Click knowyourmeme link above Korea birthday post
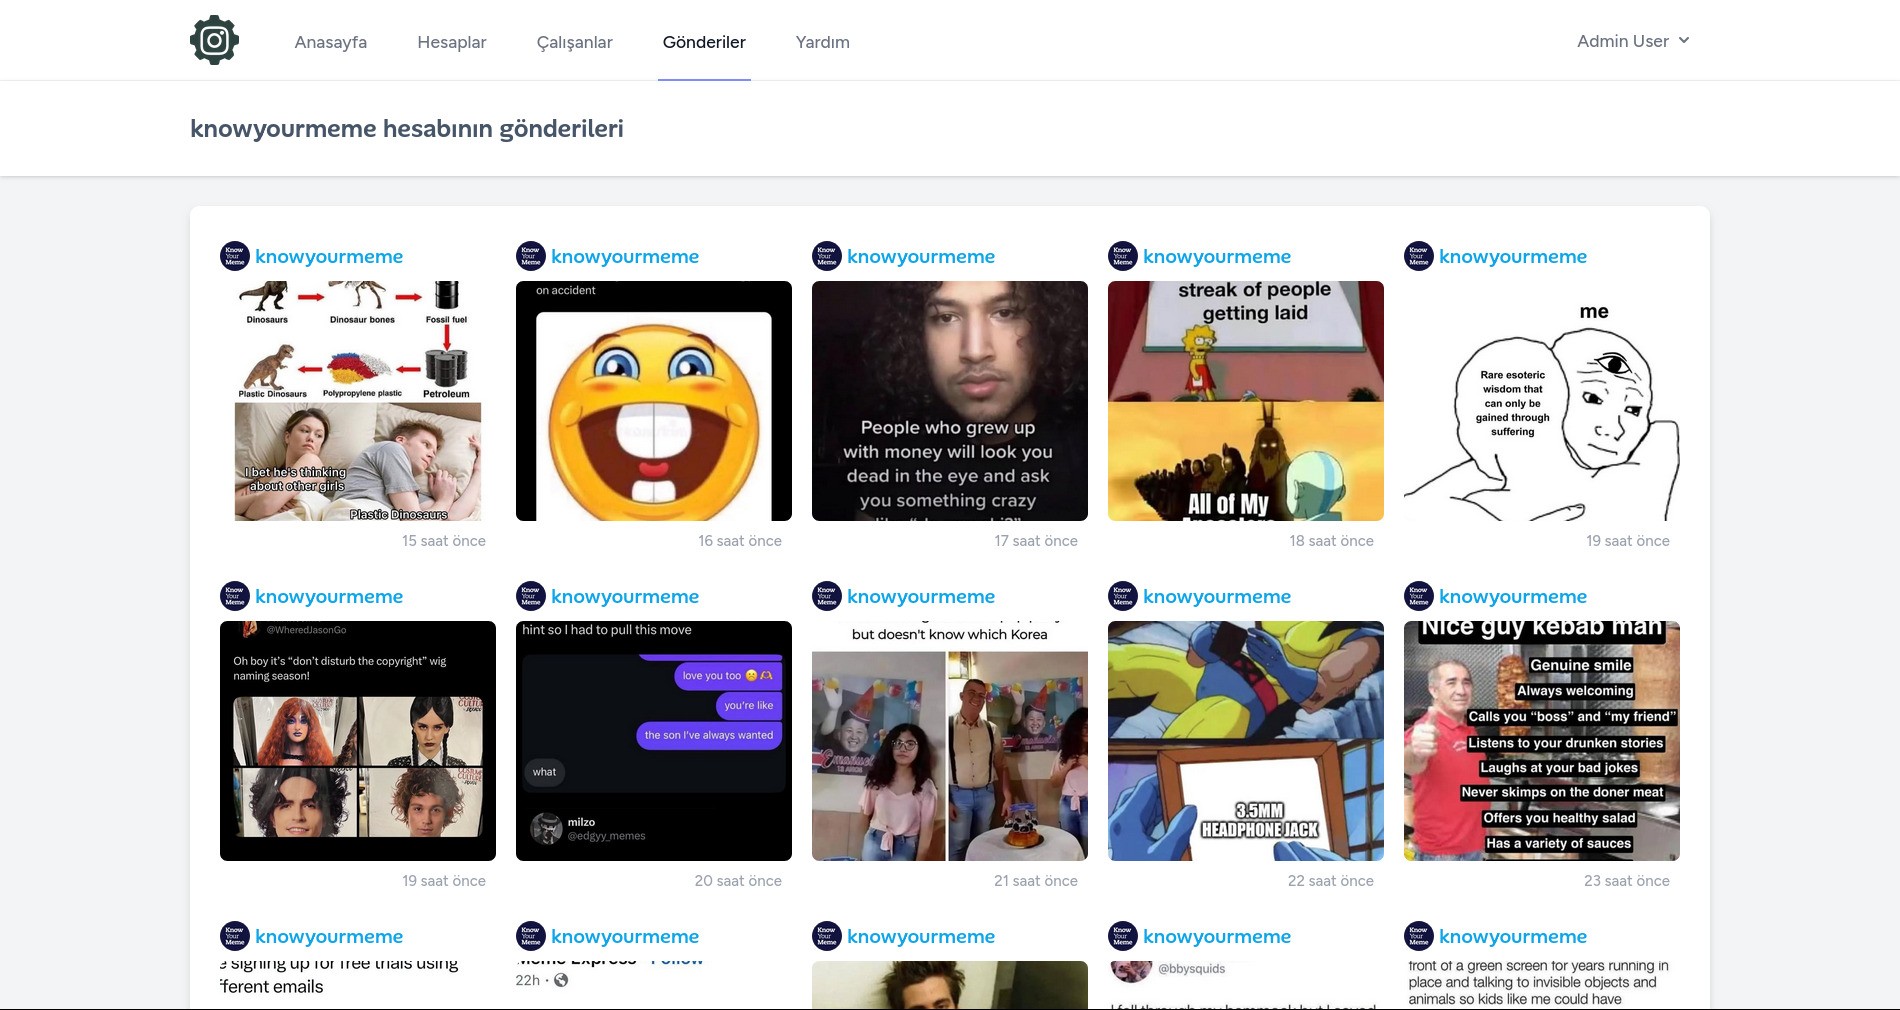This screenshot has height=1010, width=1900. click(x=920, y=596)
